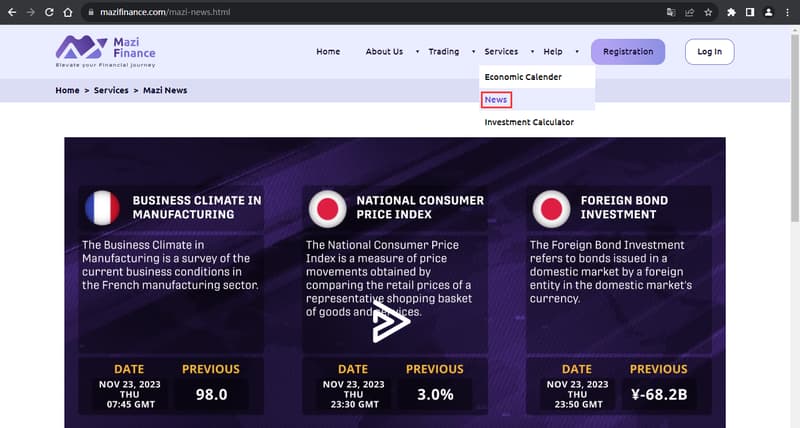
Task: Click the padlock site info icon
Action: pos(91,12)
